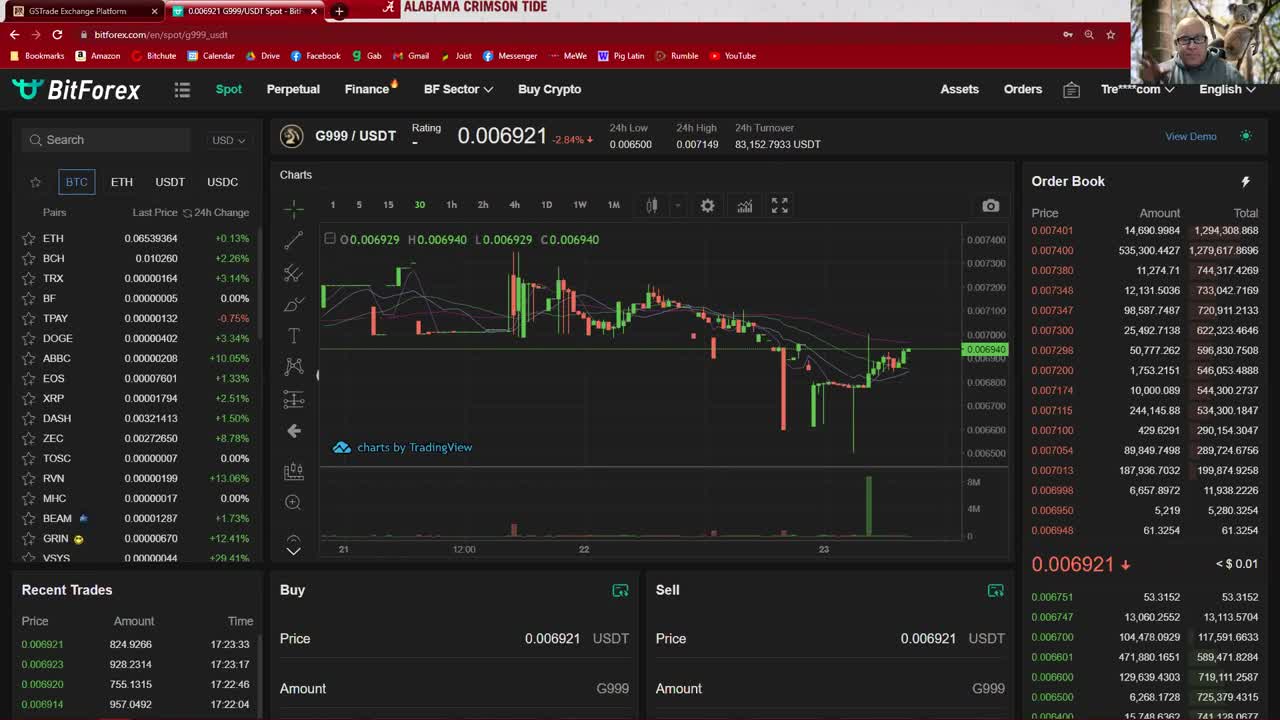1280x720 pixels.
Task: Select the USDT market tab
Action: [x=170, y=182]
